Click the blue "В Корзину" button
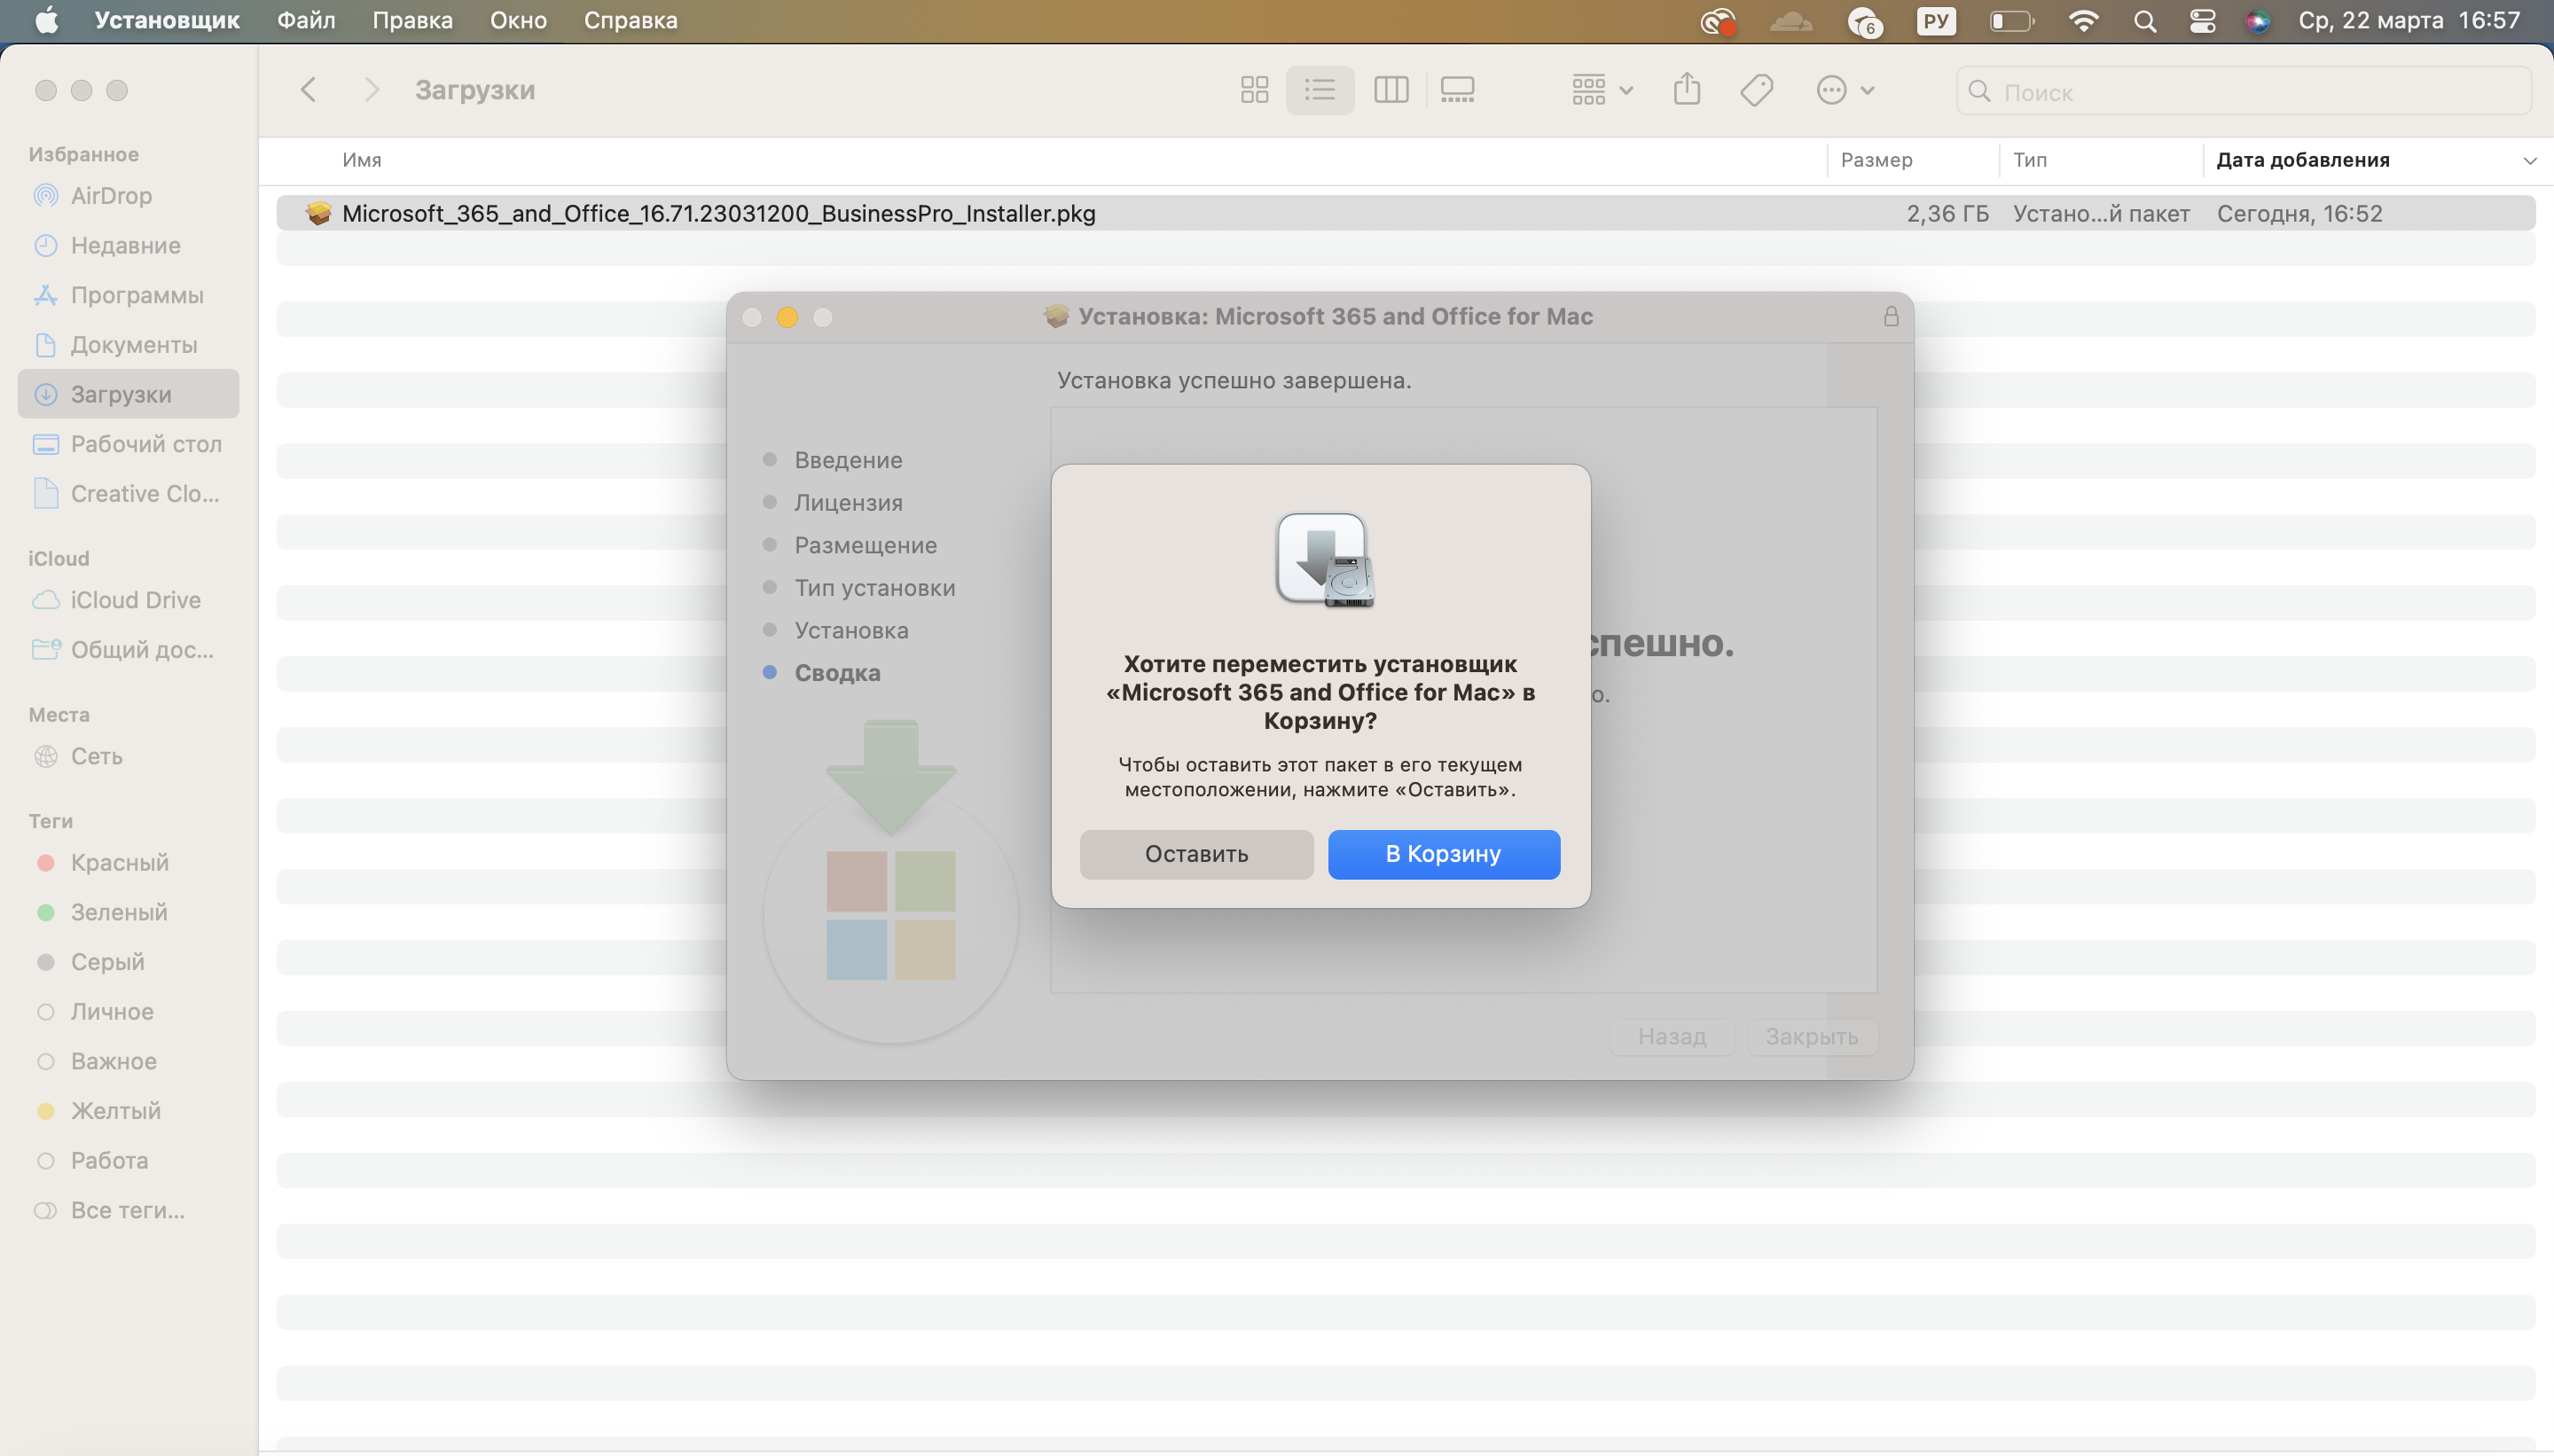 coord(1443,854)
